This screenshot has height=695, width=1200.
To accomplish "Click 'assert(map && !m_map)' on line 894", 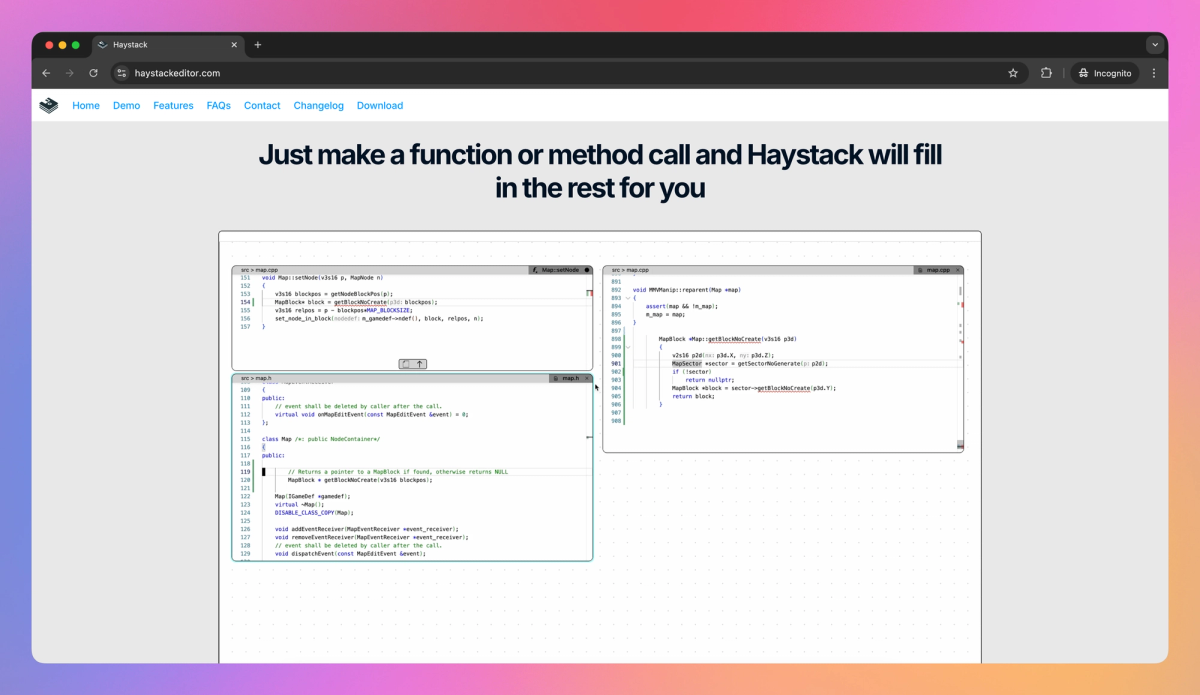I will click(681, 306).
